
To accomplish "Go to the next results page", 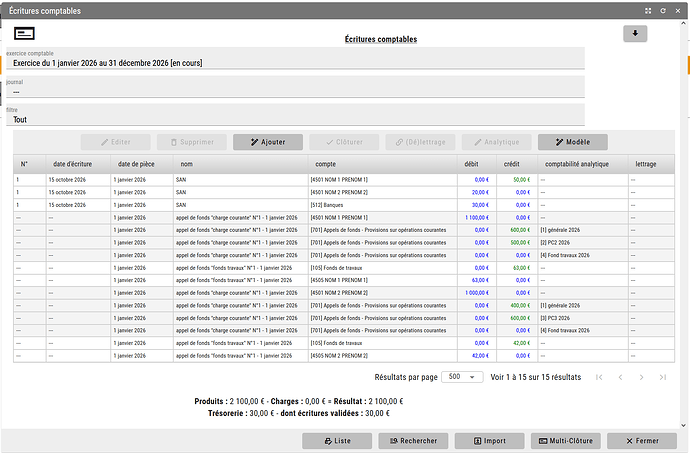I will pyautogui.click(x=641, y=377).
